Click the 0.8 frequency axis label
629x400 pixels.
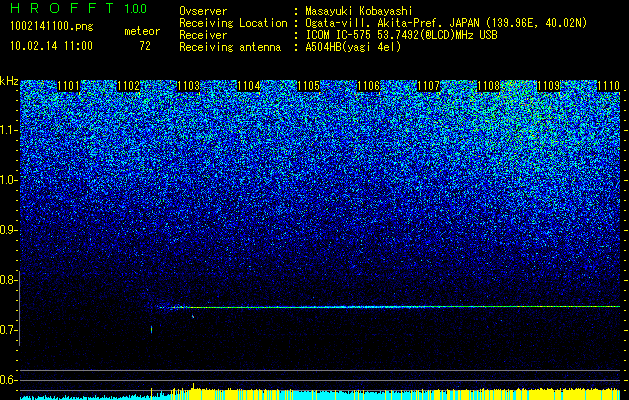tap(8, 280)
